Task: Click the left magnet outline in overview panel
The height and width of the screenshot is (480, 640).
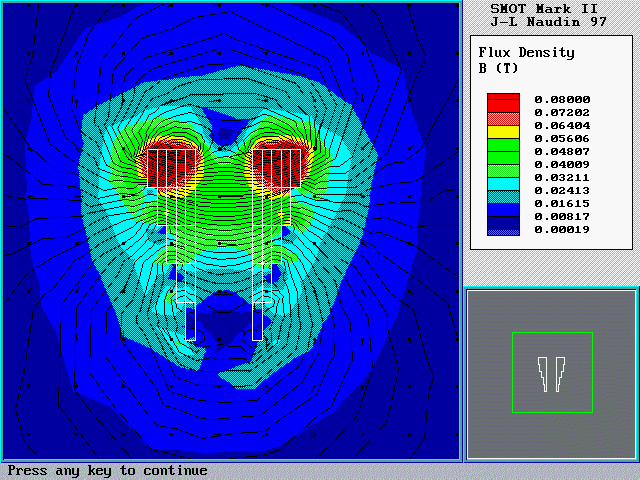Action: click(543, 374)
